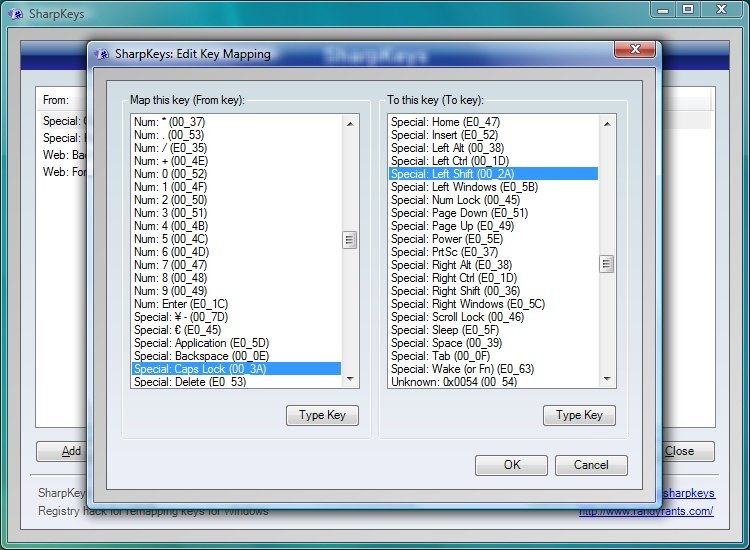Close the Edit Key Mapping dialog
This screenshot has width=750, height=550.
633,50
